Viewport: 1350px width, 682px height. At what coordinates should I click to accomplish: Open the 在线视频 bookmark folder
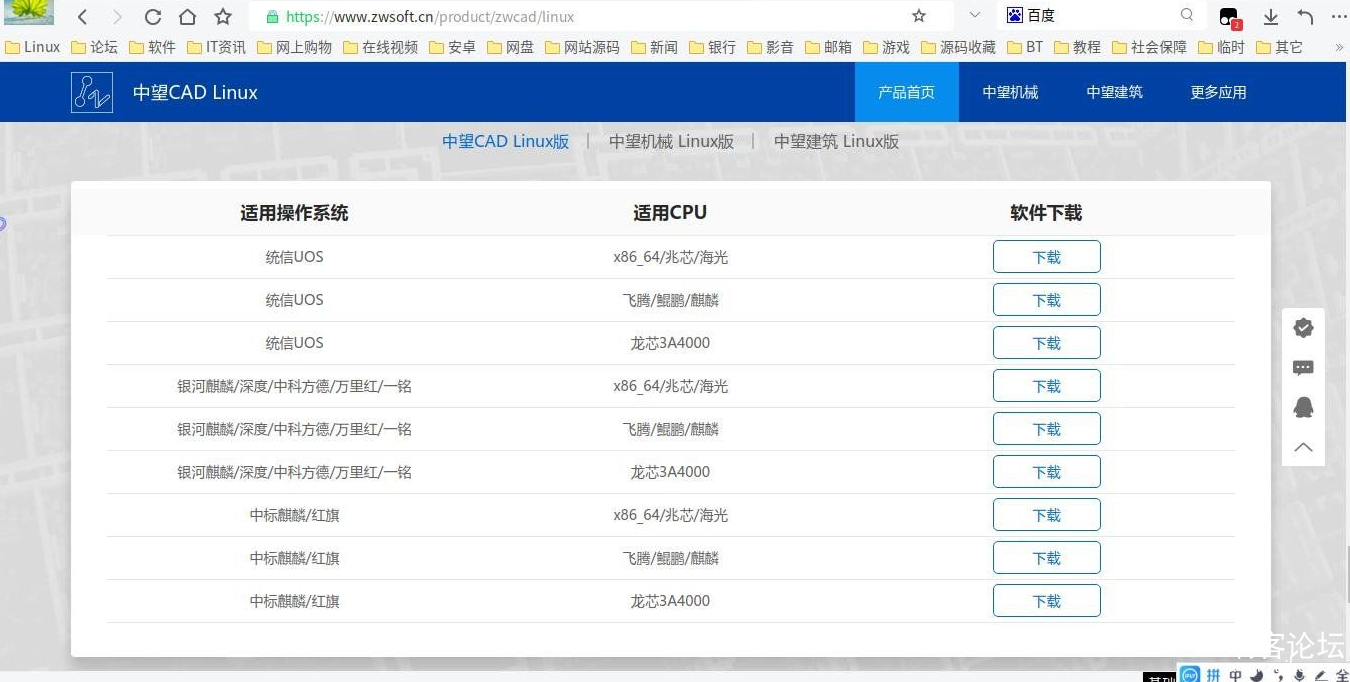coord(380,47)
